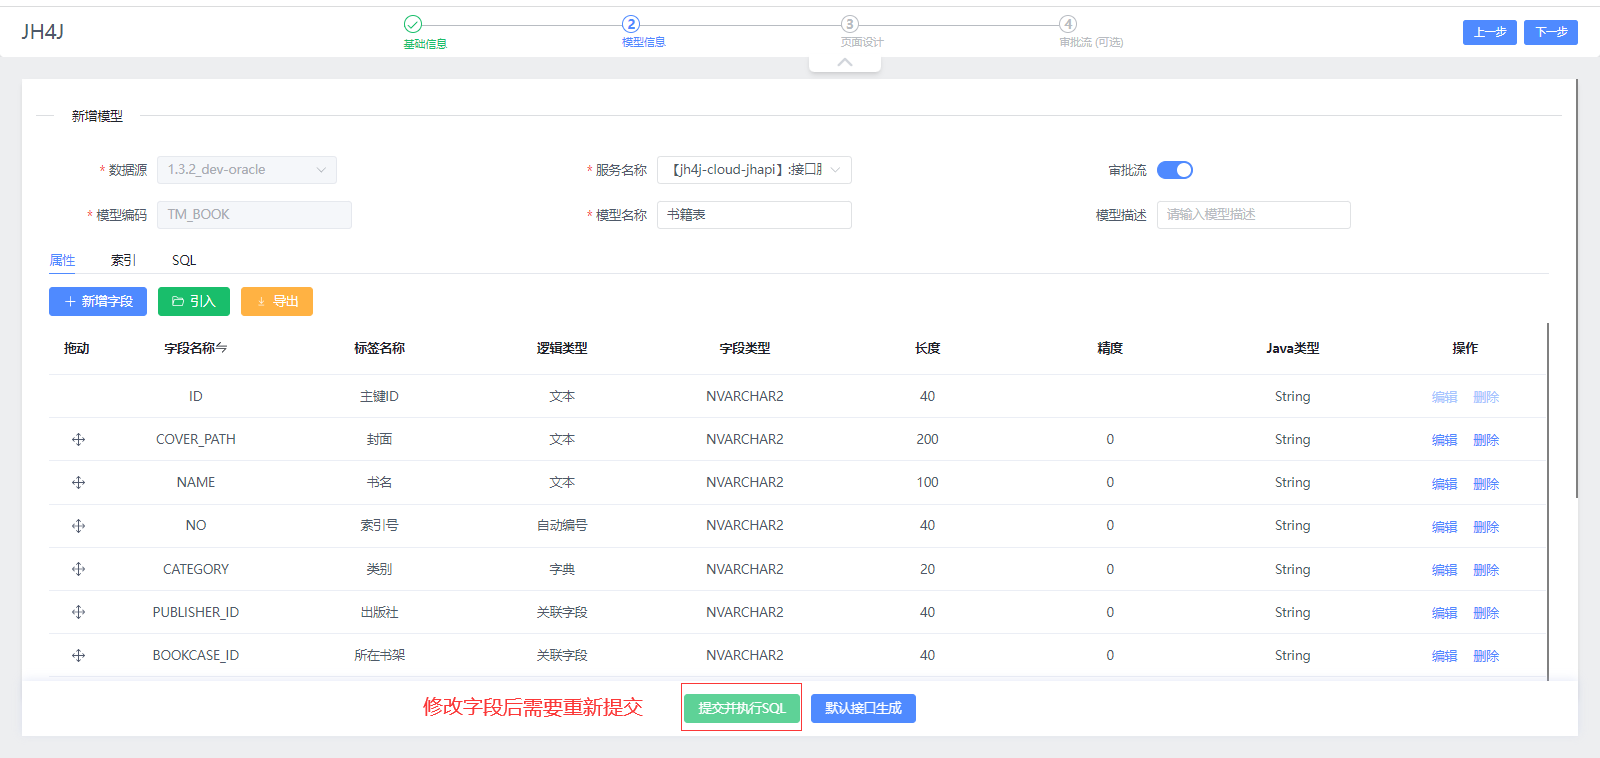Click the orange 导出 button

click(x=277, y=301)
